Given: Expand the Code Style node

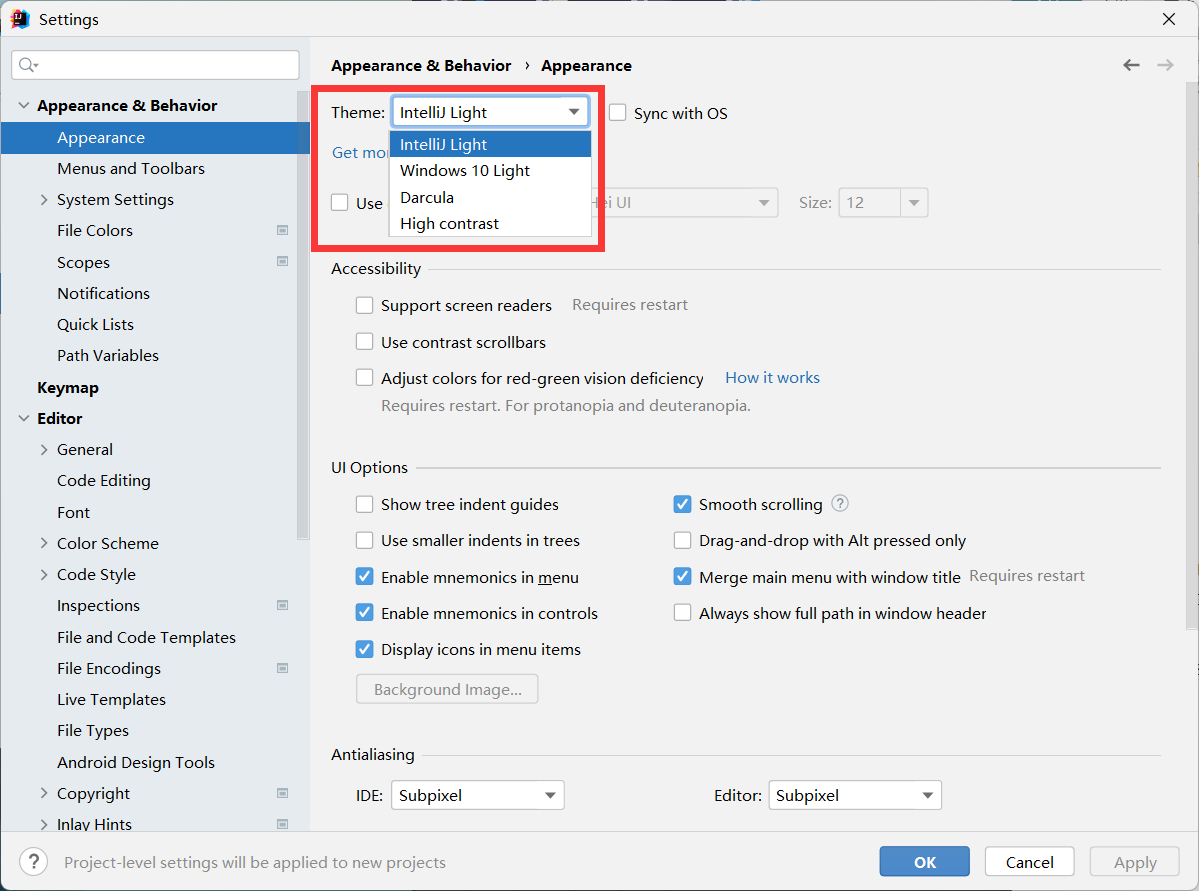Looking at the screenshot, I should [44, 574].
